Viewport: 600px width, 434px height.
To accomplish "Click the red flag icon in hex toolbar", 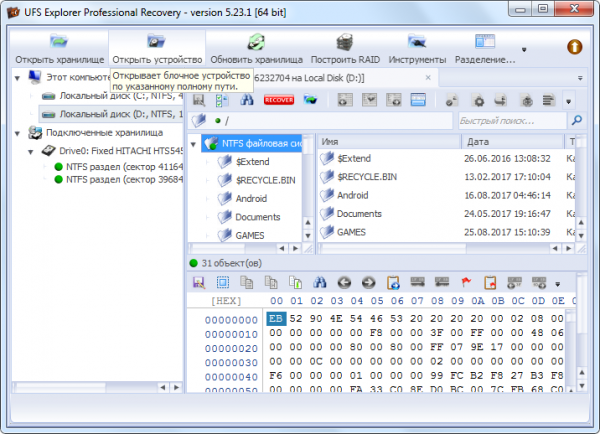I will point(466,283).
